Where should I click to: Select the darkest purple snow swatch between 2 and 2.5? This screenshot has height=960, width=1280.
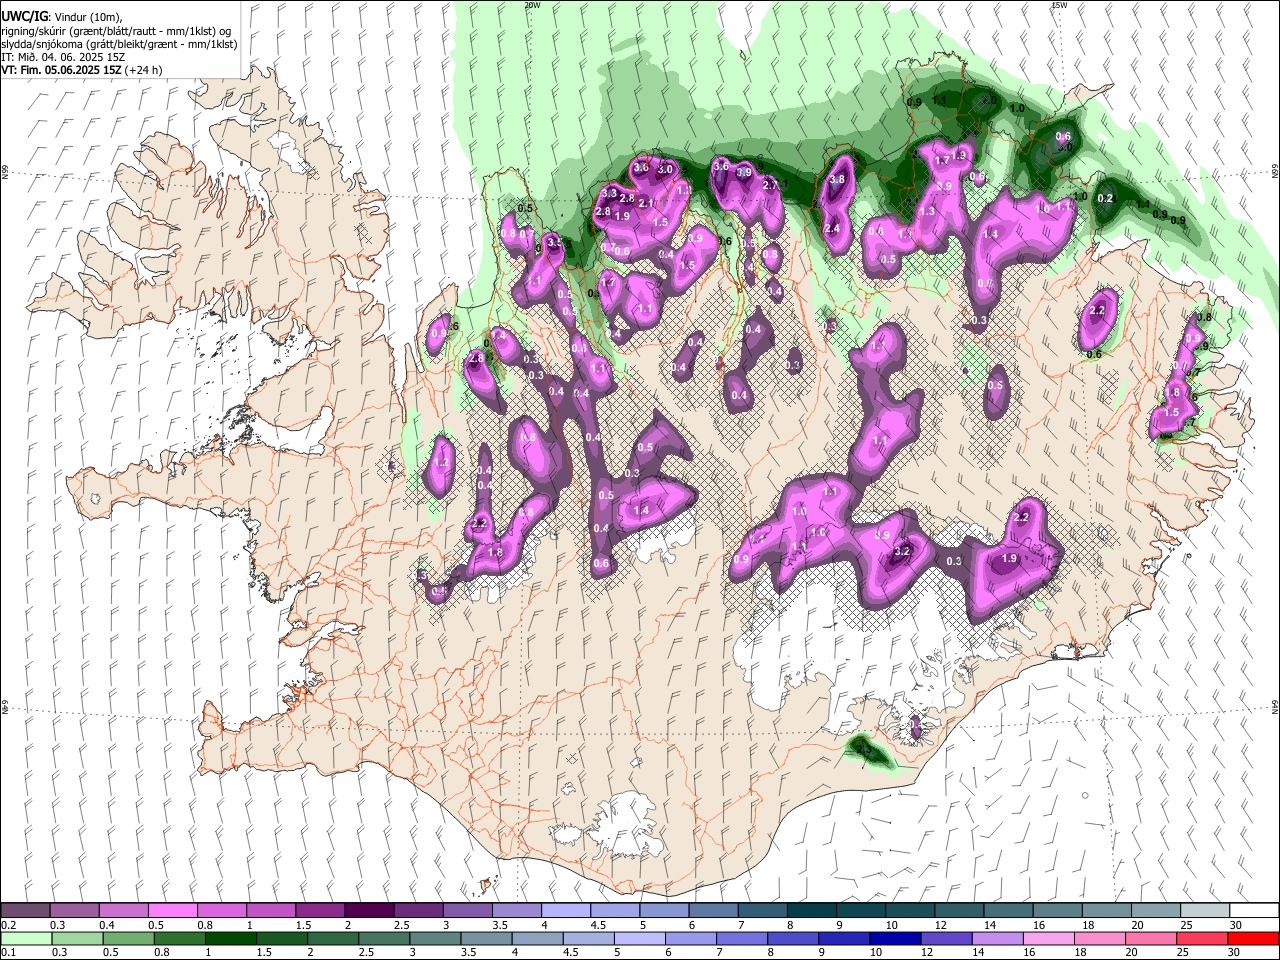pos(368,910)
